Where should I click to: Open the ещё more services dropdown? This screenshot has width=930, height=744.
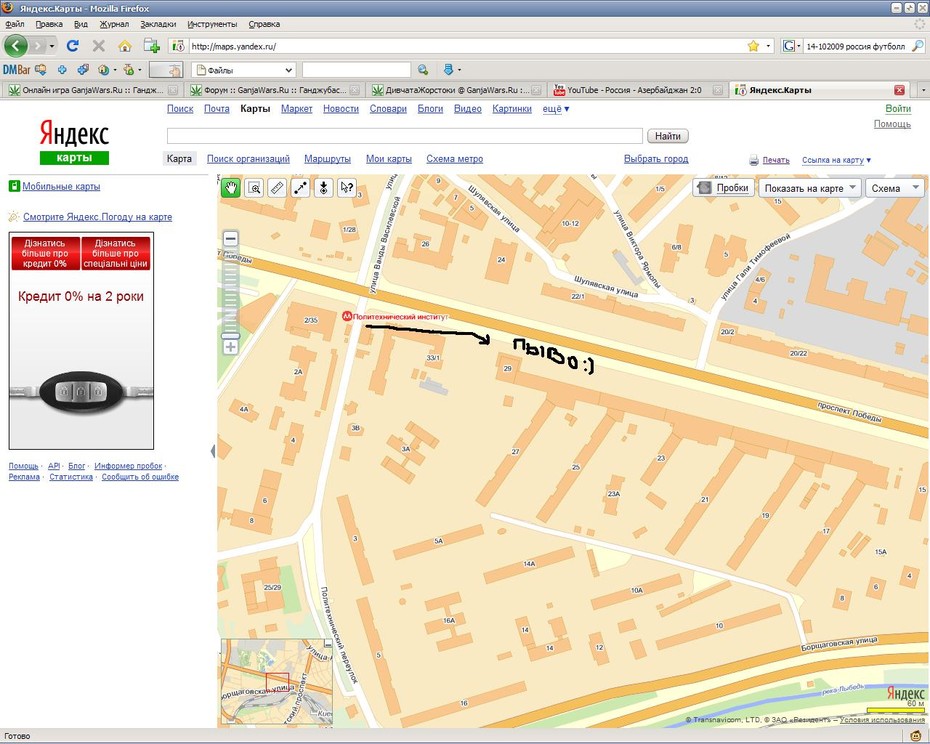click(x=556, y=109)
